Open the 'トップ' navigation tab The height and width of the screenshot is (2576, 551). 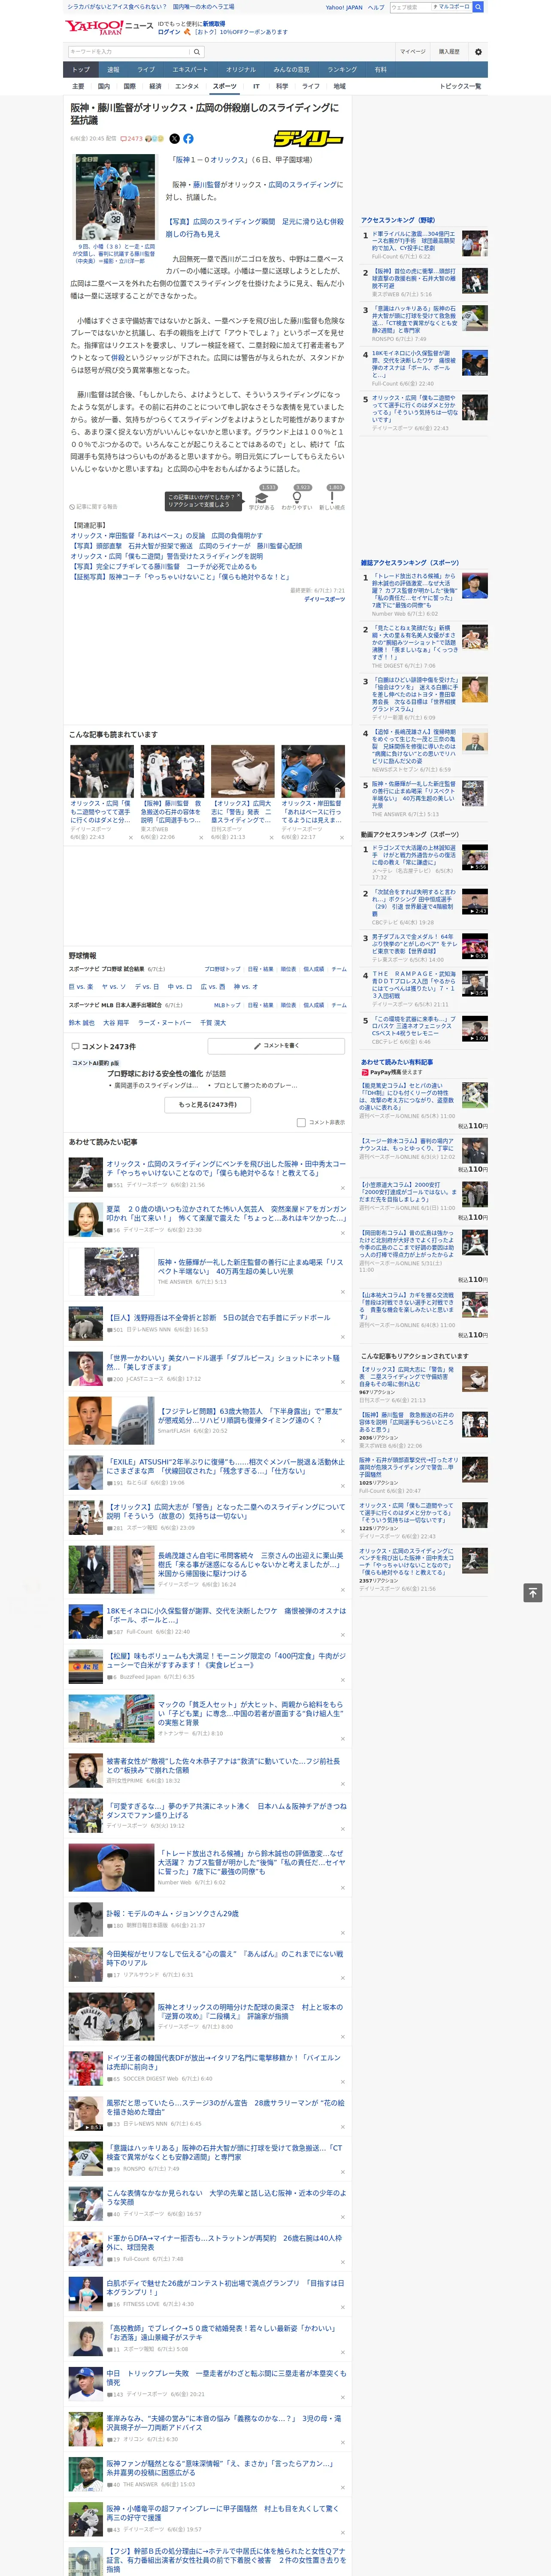pyautogui.click(x=81, y=70)
